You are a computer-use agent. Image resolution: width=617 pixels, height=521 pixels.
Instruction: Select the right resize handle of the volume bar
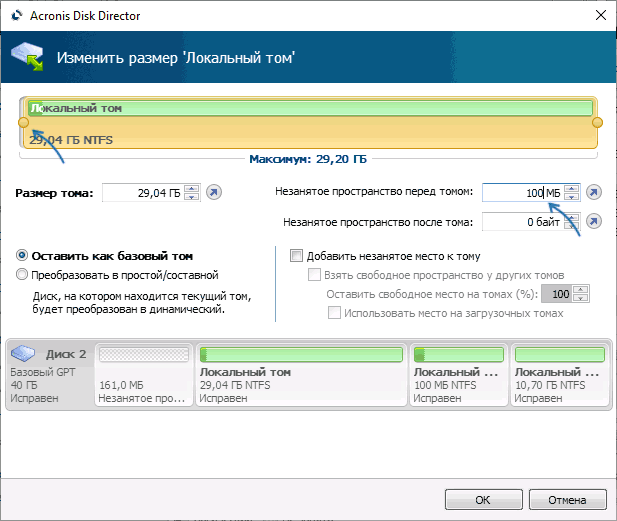[597, 122]
